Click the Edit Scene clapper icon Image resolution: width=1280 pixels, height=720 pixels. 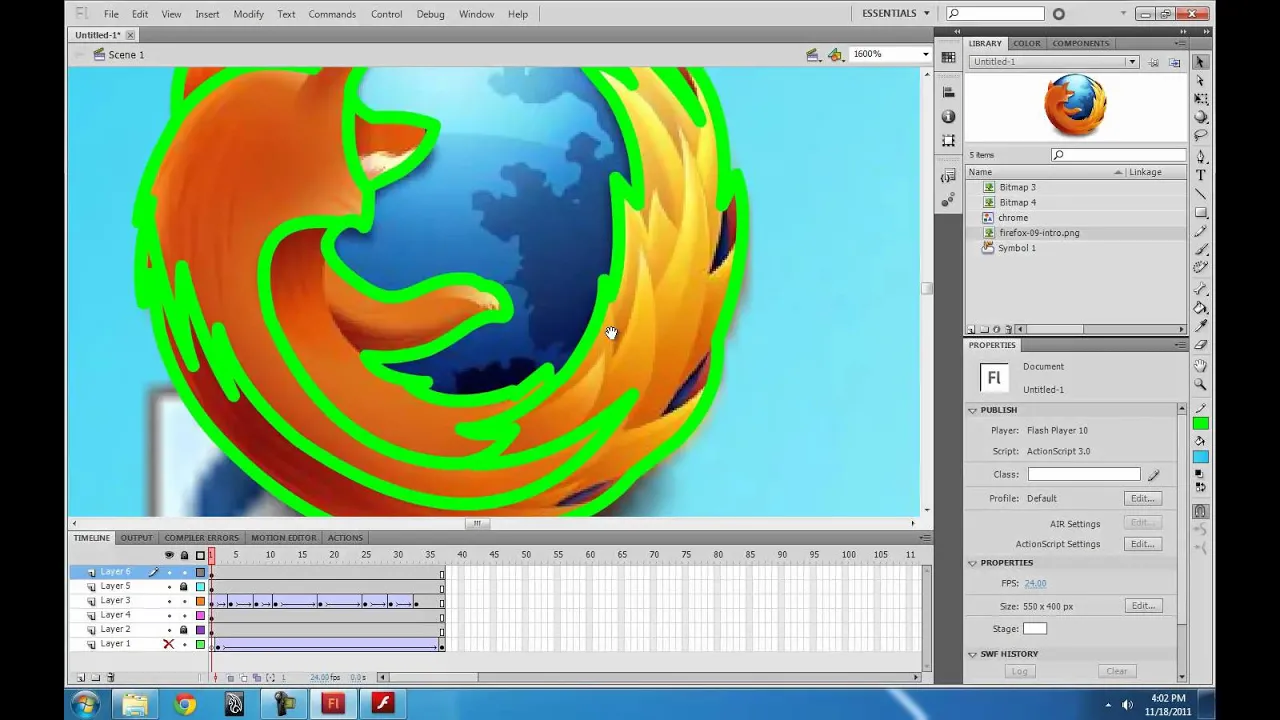pos(813,54)
